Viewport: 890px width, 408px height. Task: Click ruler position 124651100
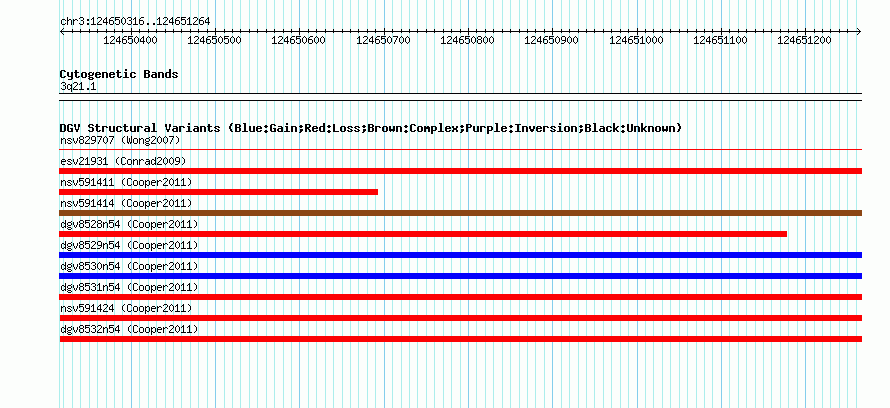(721, 40)
